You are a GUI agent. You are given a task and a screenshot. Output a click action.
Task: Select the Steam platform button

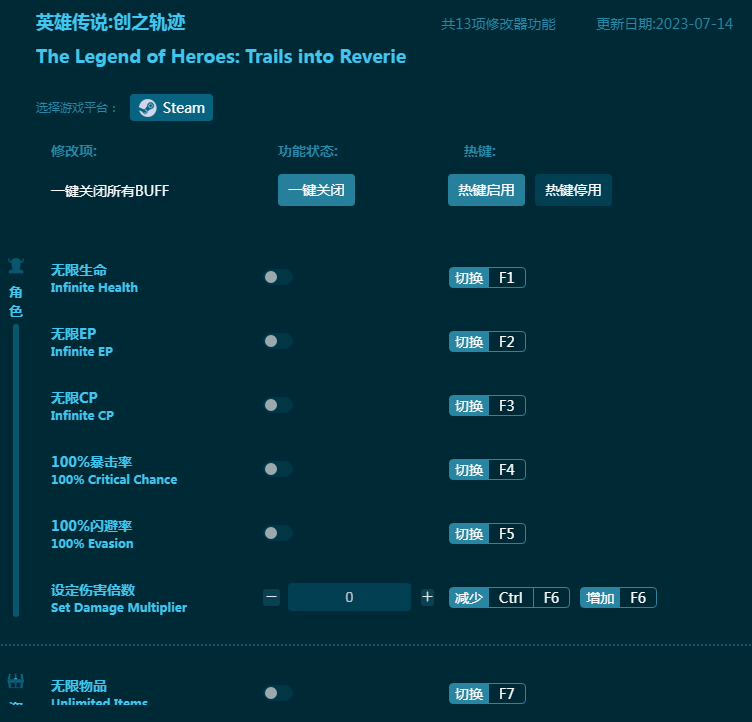click(171, 107)
